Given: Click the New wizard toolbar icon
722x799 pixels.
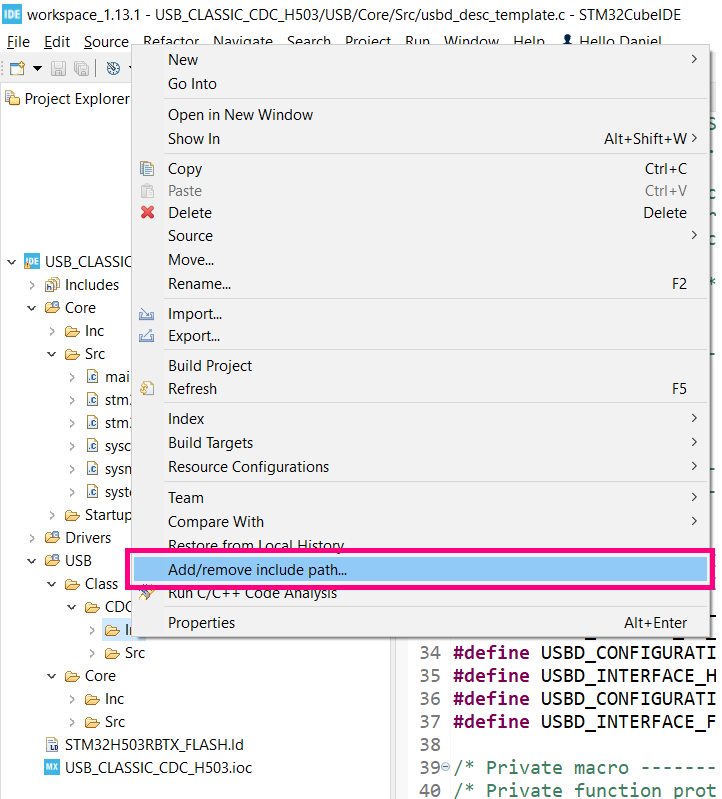Looking at the screenshot, I should pyautogui.click(x=17, y=68).
